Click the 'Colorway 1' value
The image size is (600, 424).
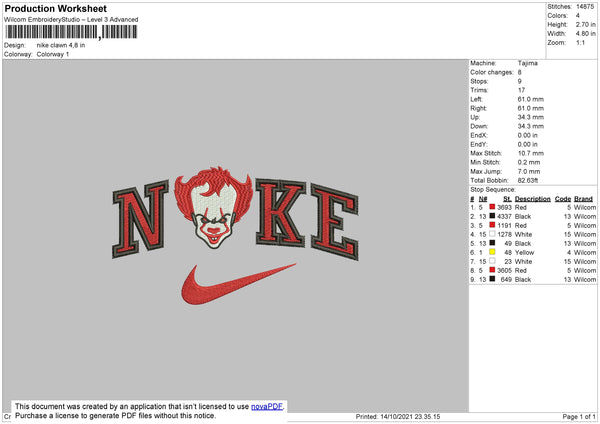53,54
